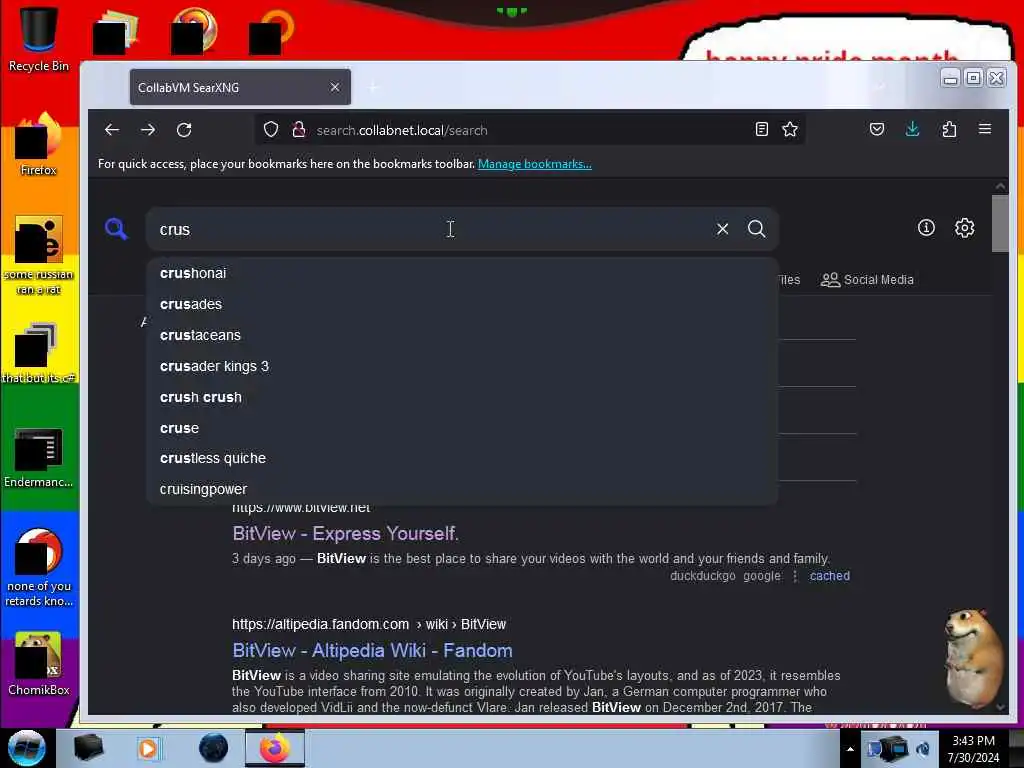The height and width of the screenshot is (768, 1024).
Task: Open SearXNG preferences gear
Action: click(x=965, y=228)
